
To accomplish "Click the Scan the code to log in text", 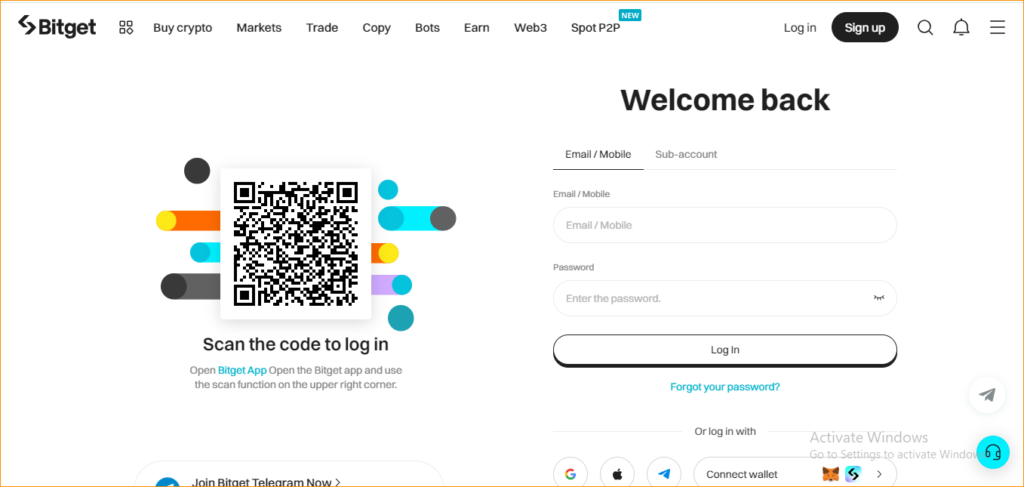I will point(296,343).
